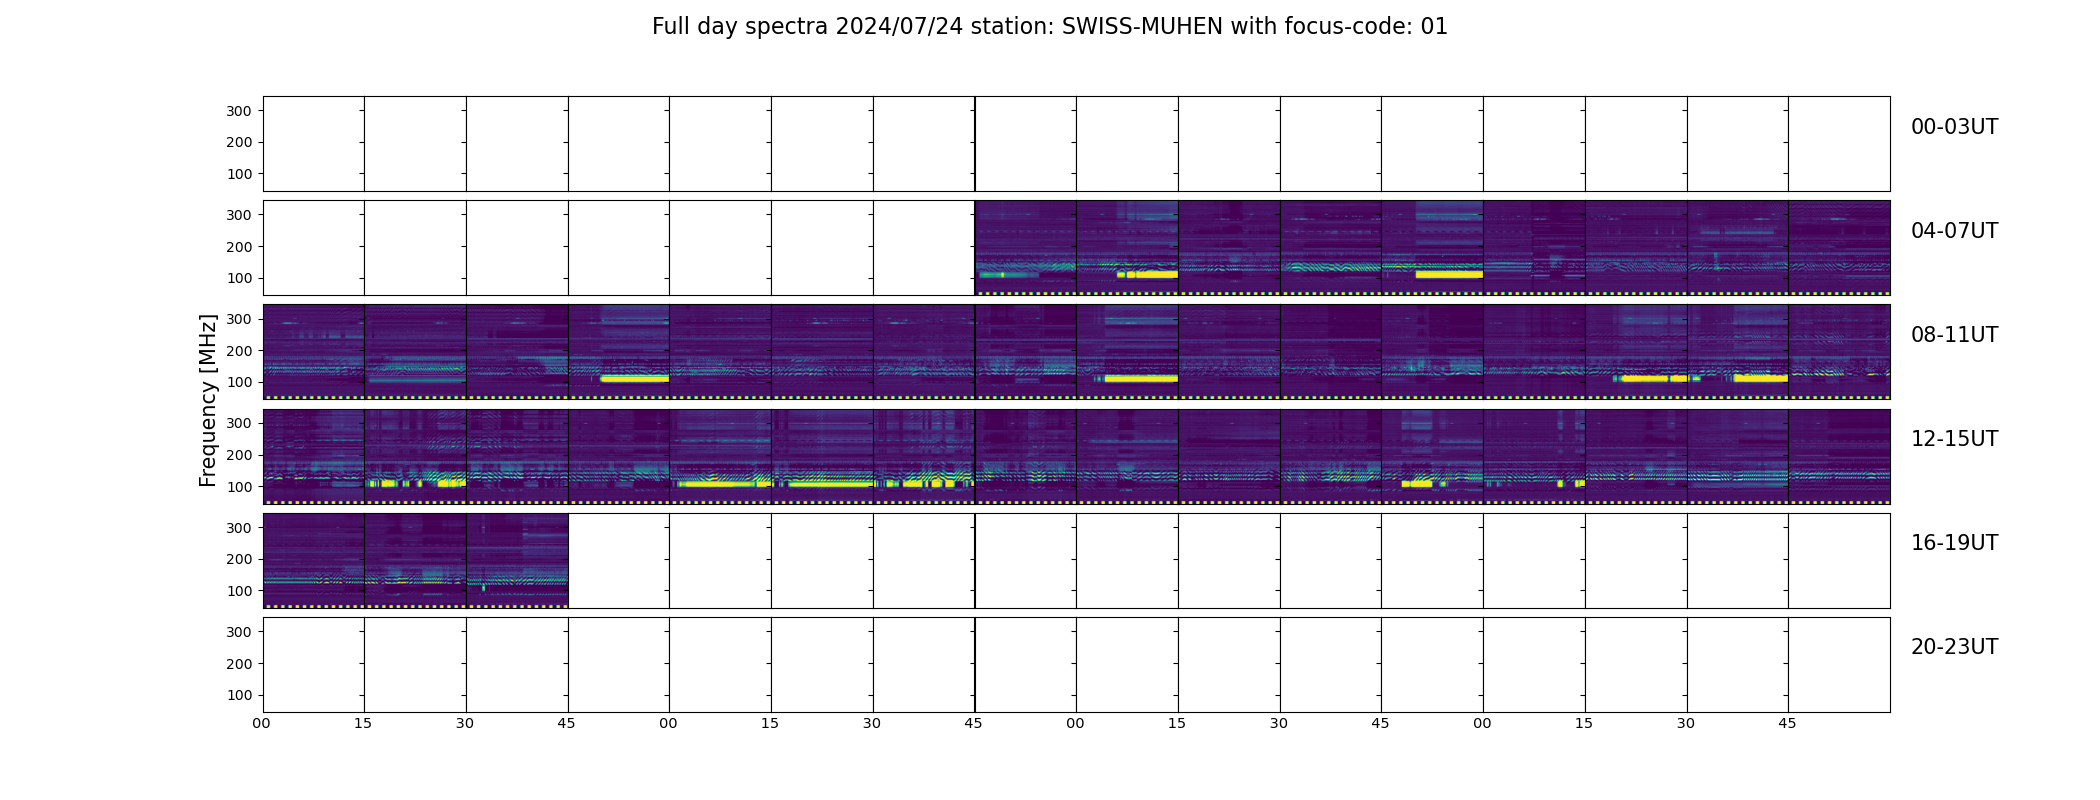Image resolution: width=2100 pixels, height=800 pixels.
Task: Select the '04-07UT' row label
Action: 1954,231
